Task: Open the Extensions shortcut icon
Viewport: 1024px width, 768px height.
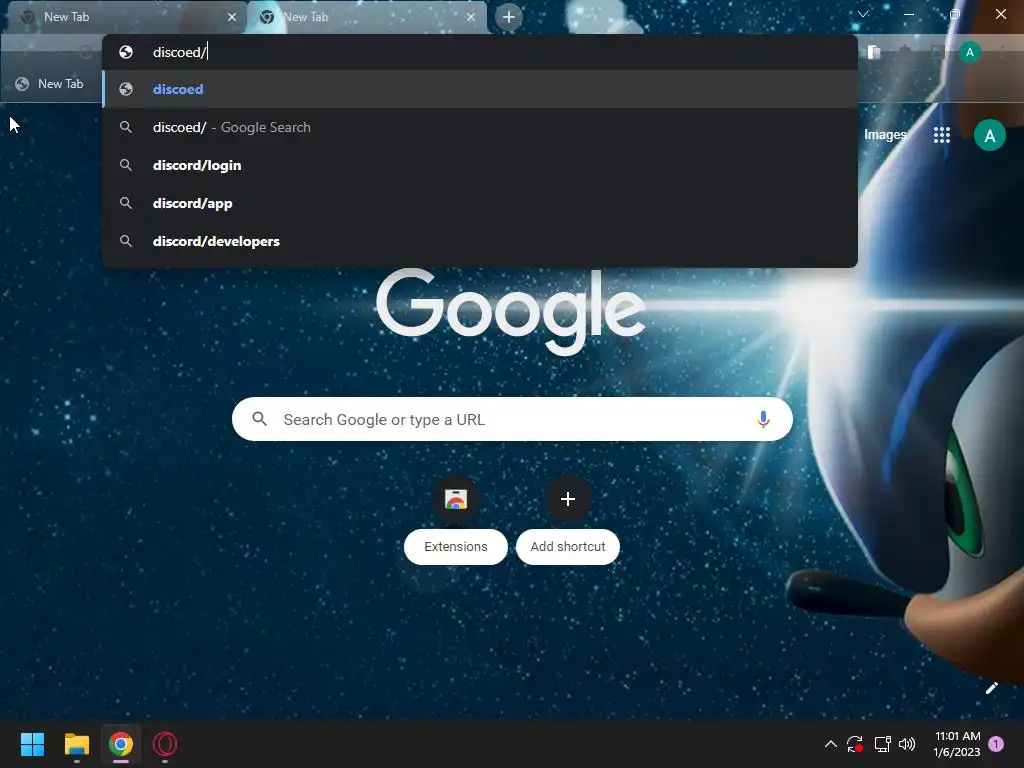Action: coord(456,499)
